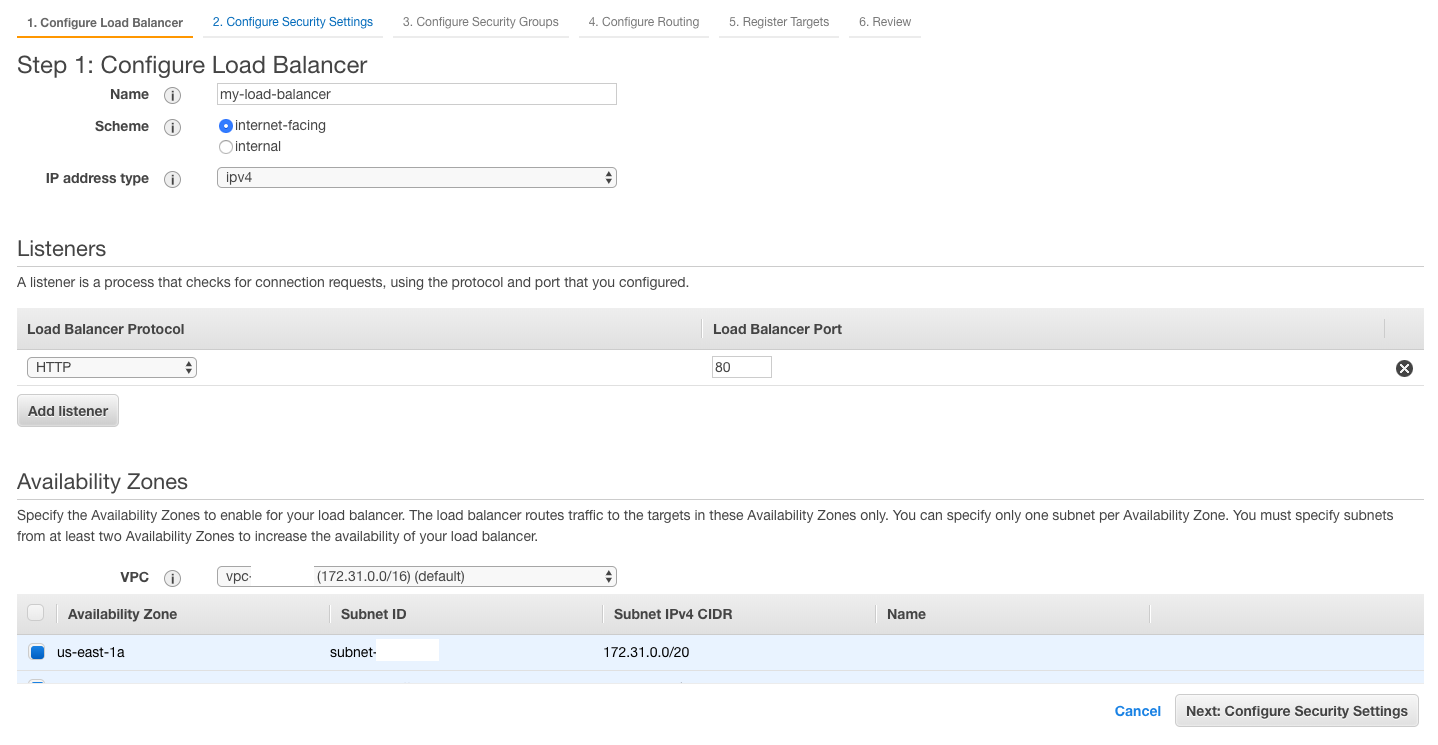Screen dimensions: 1438x745
Task: Expand the VPC selection dropdown
Action: [416, 576]
